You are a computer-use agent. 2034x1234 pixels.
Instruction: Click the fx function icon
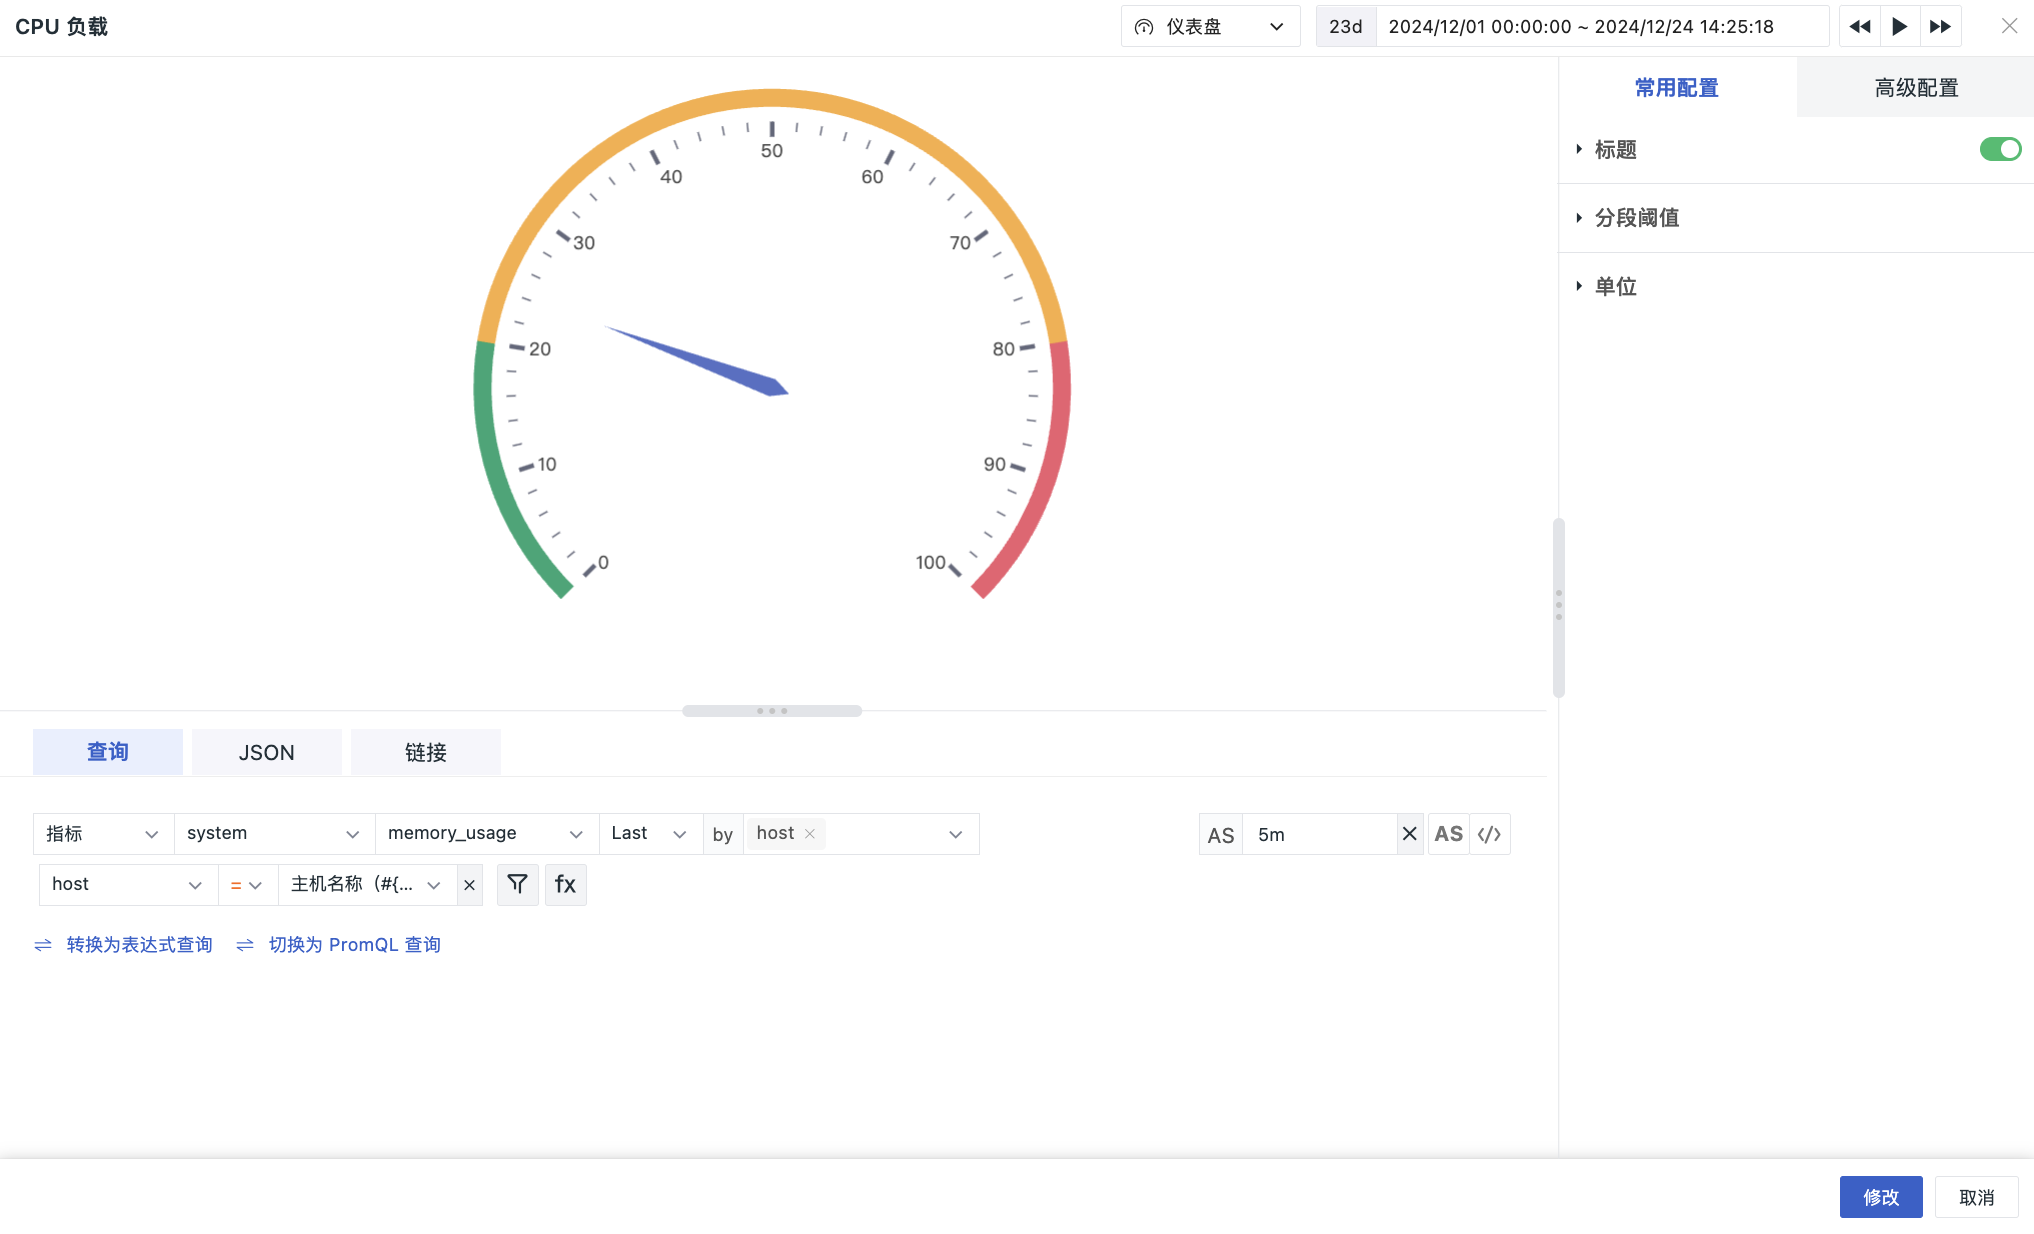pos(565,884)
